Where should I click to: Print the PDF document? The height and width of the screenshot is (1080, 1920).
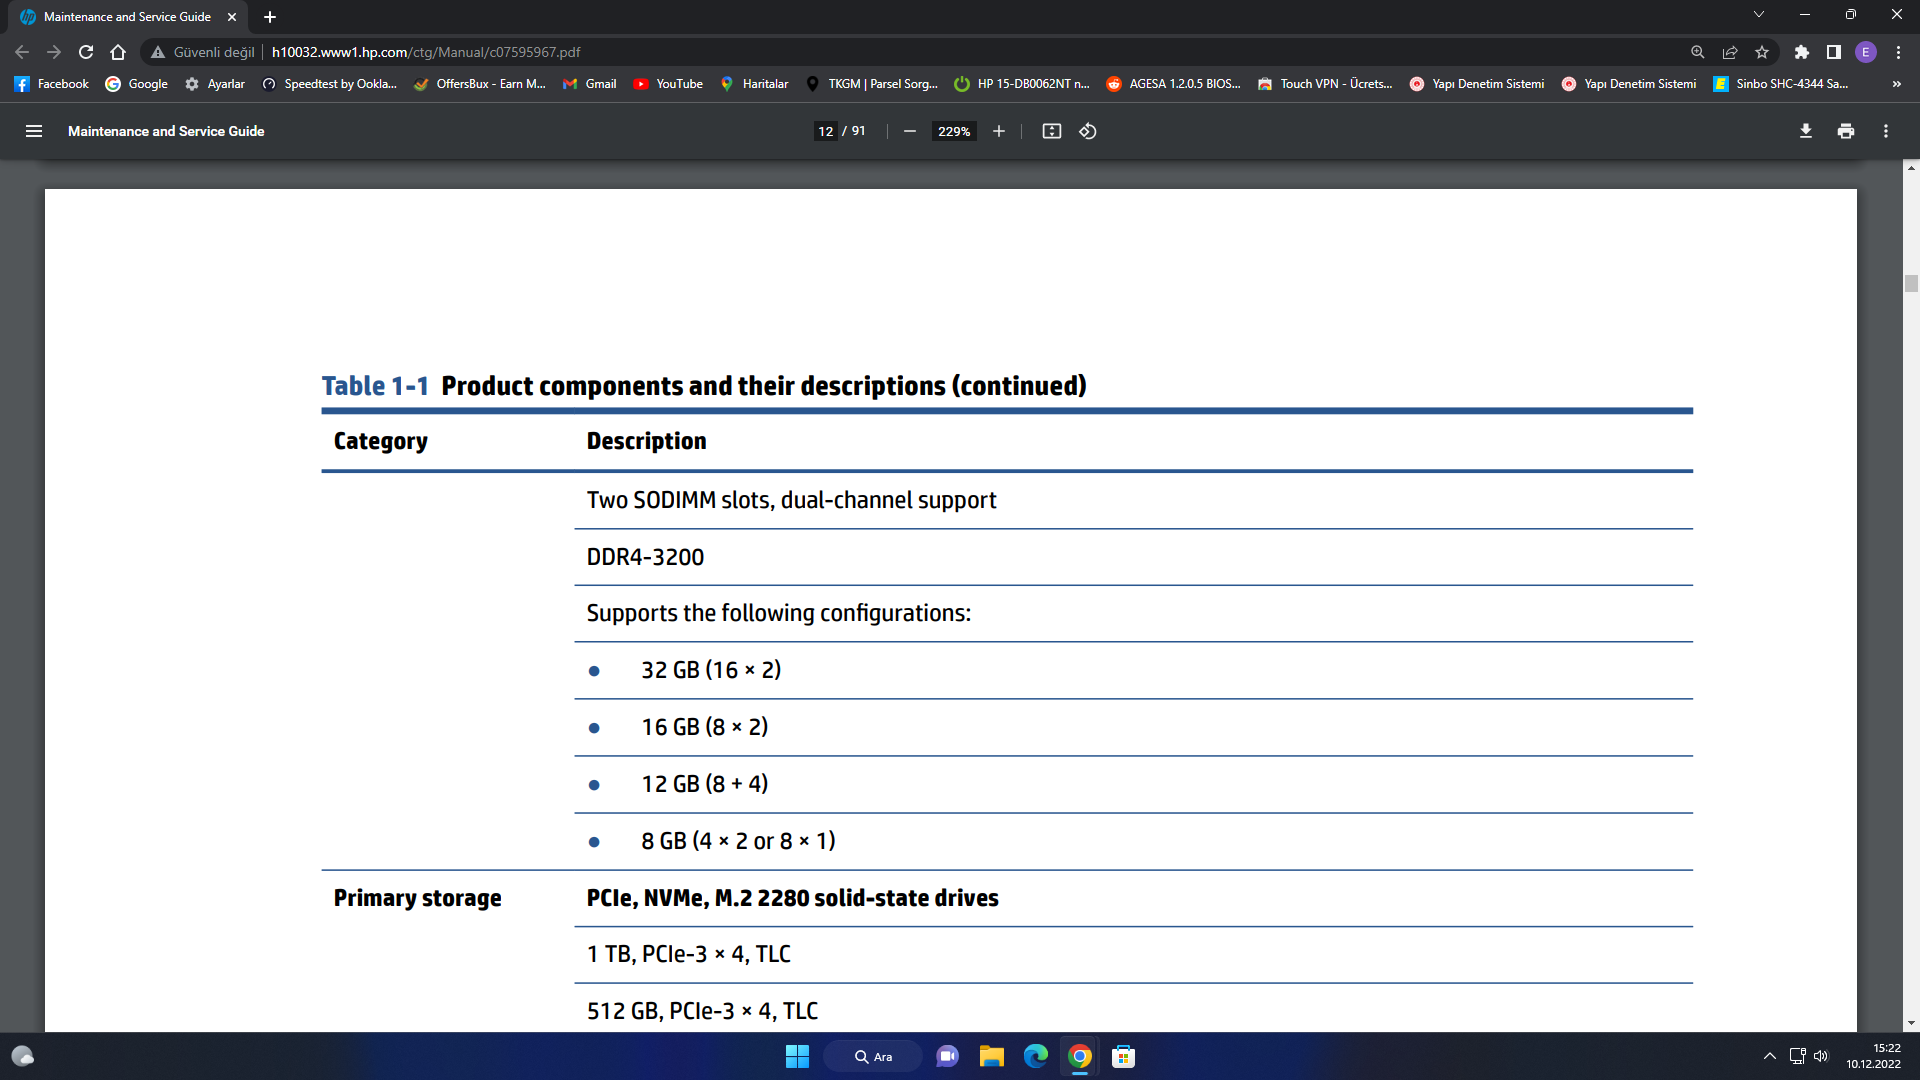(1846, 131)
